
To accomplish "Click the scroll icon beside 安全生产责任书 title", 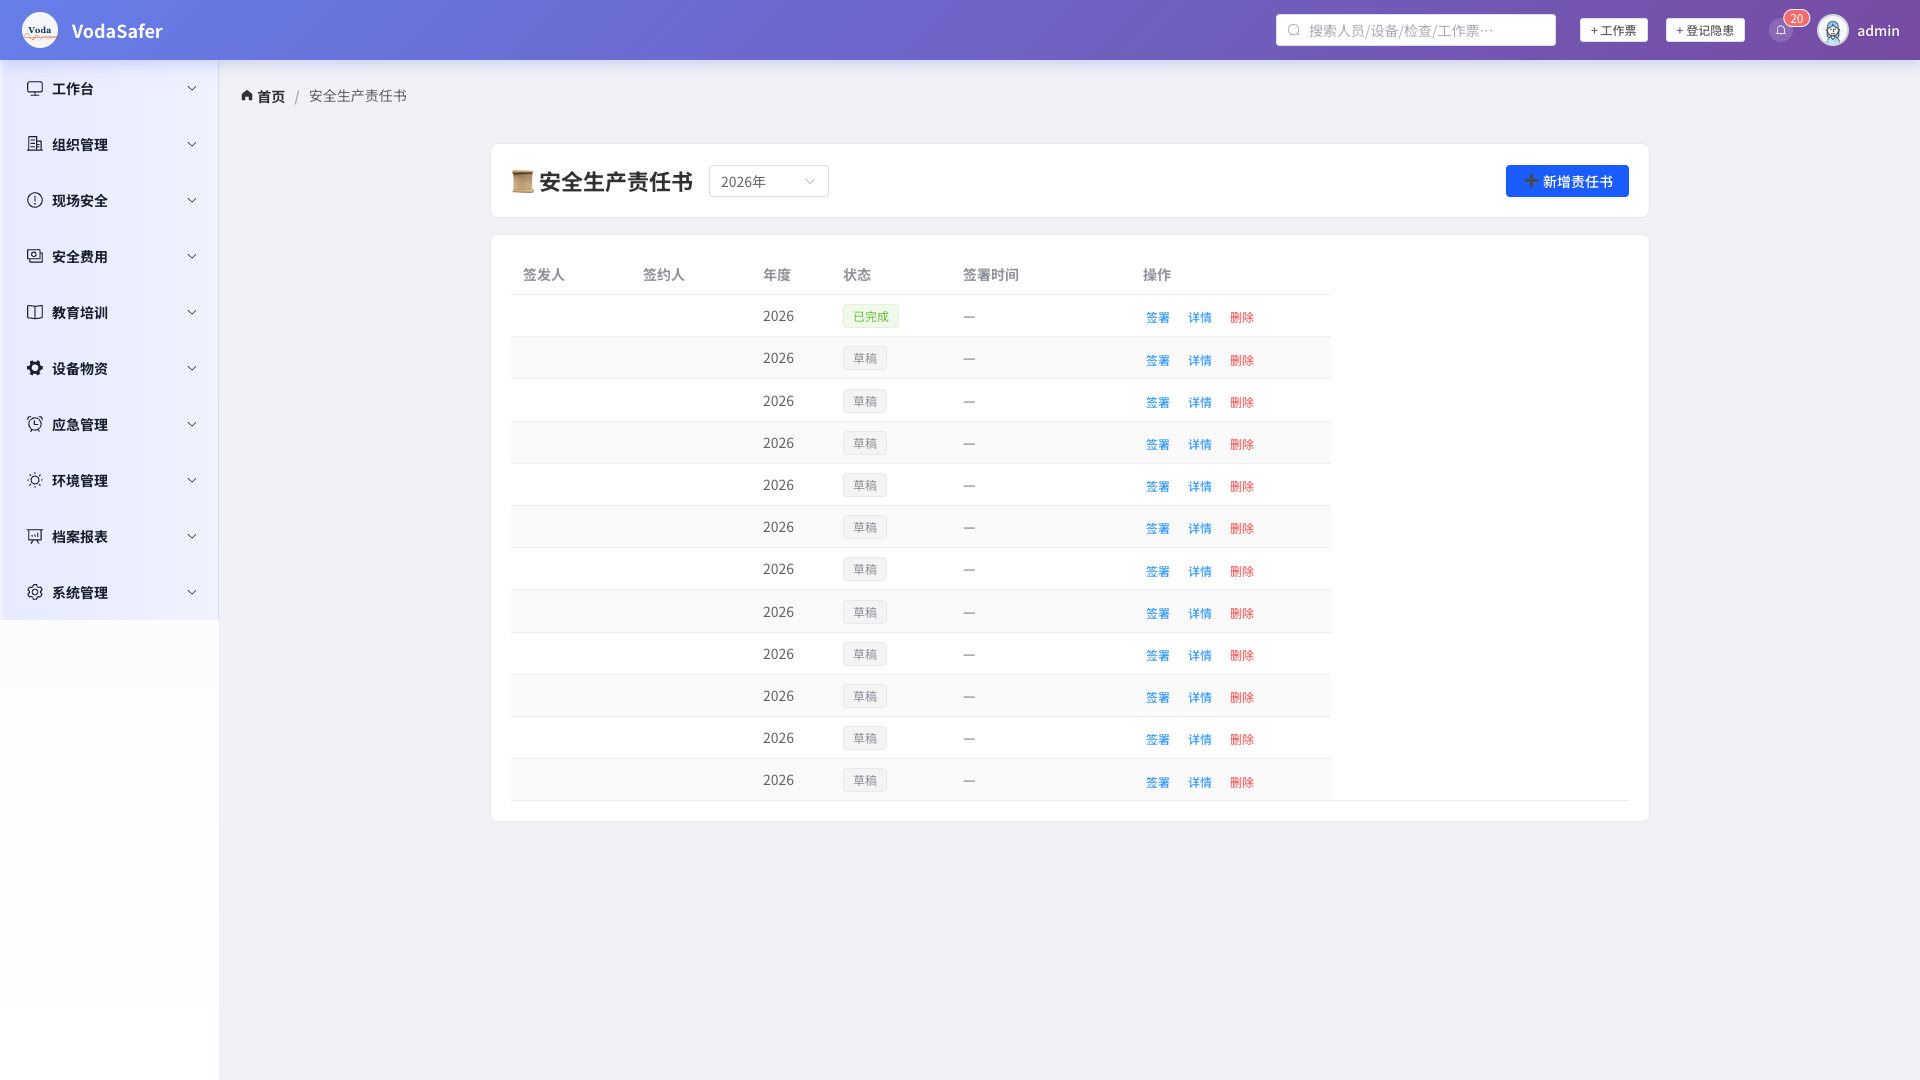I will click(522, 181).
